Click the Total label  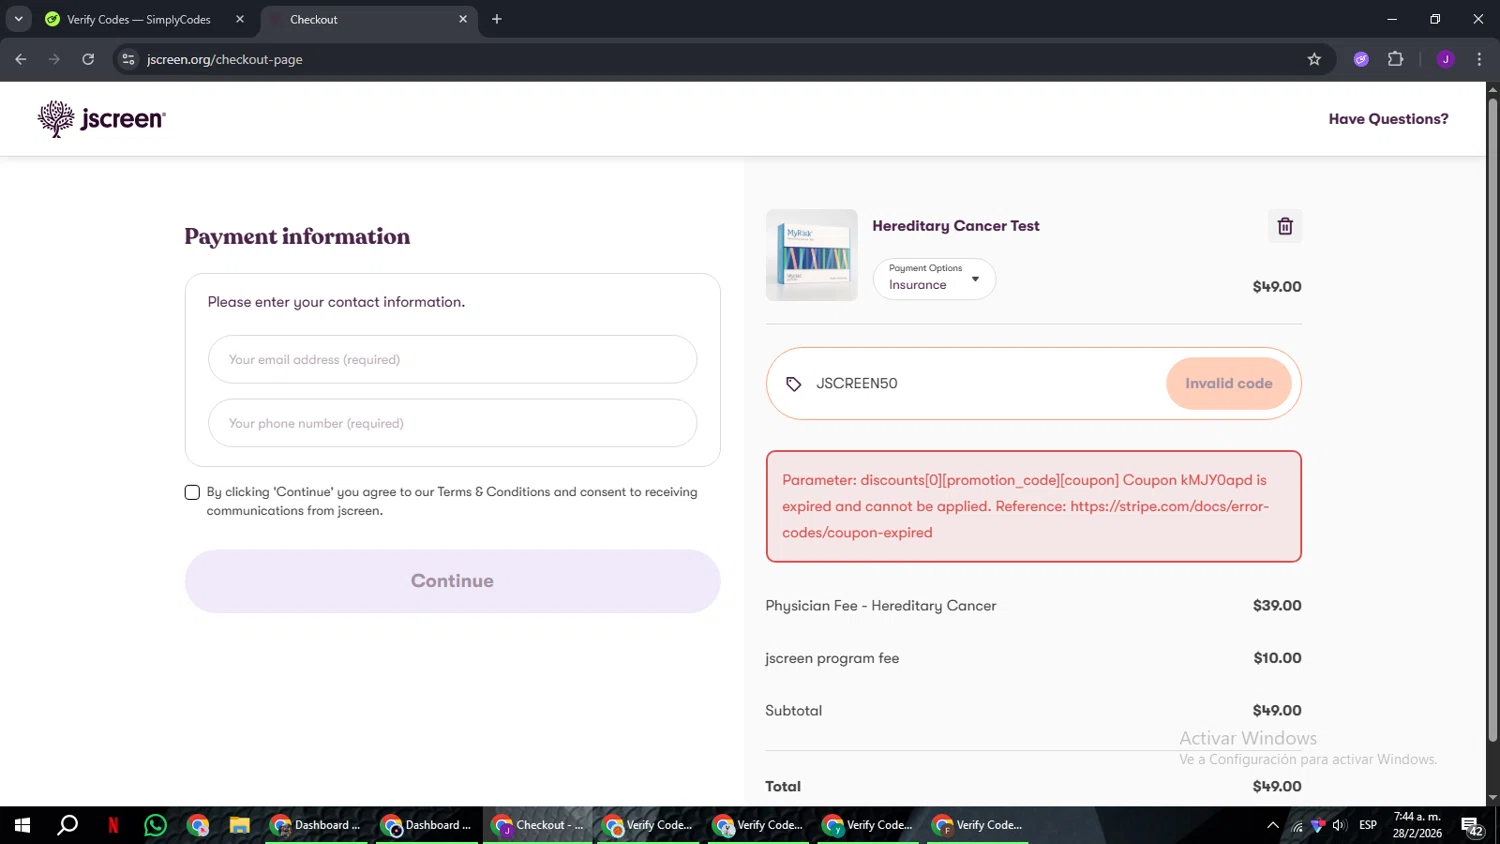pyautogui.click(x=783, y=787)
